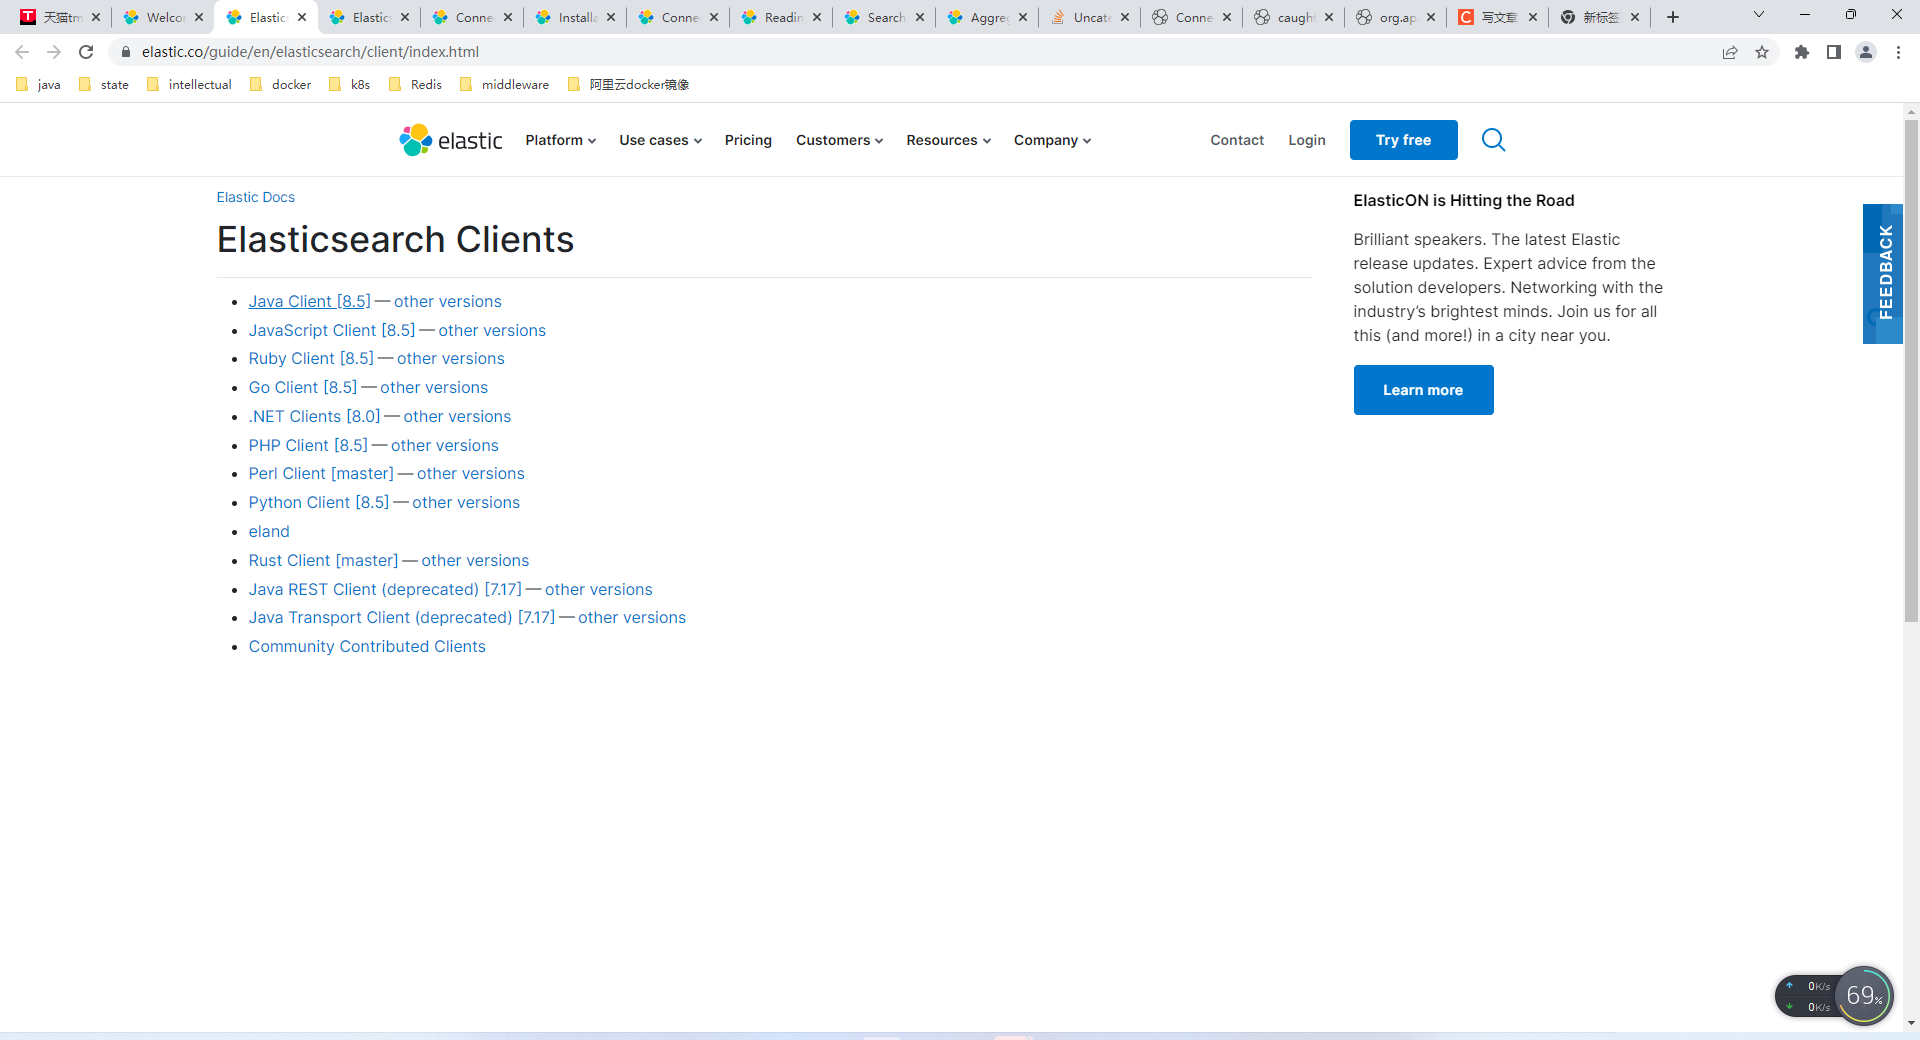View other versions of Python Client
The width and height of the screenshot is (1920, 1040).
[x=466, y=502]
